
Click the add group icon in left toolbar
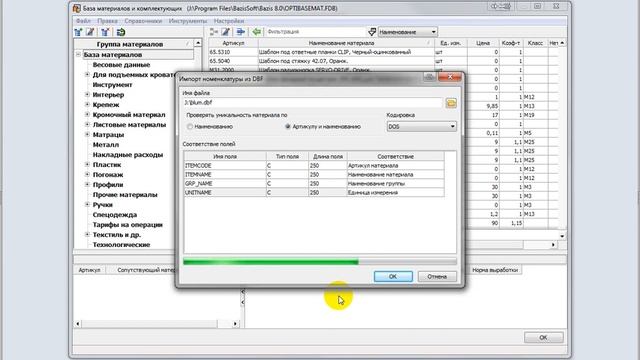pos(79,32)
